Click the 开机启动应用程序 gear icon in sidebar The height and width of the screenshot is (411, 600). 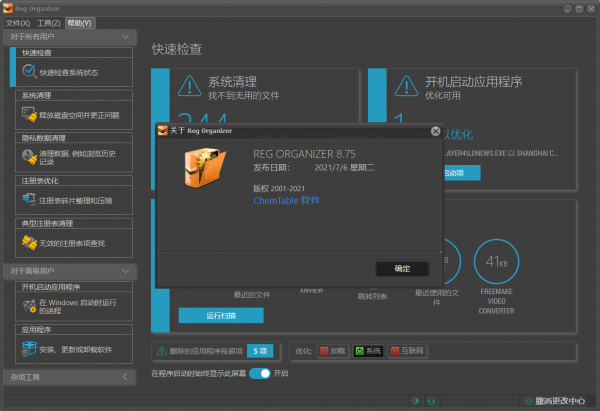[x=29, y=306]
